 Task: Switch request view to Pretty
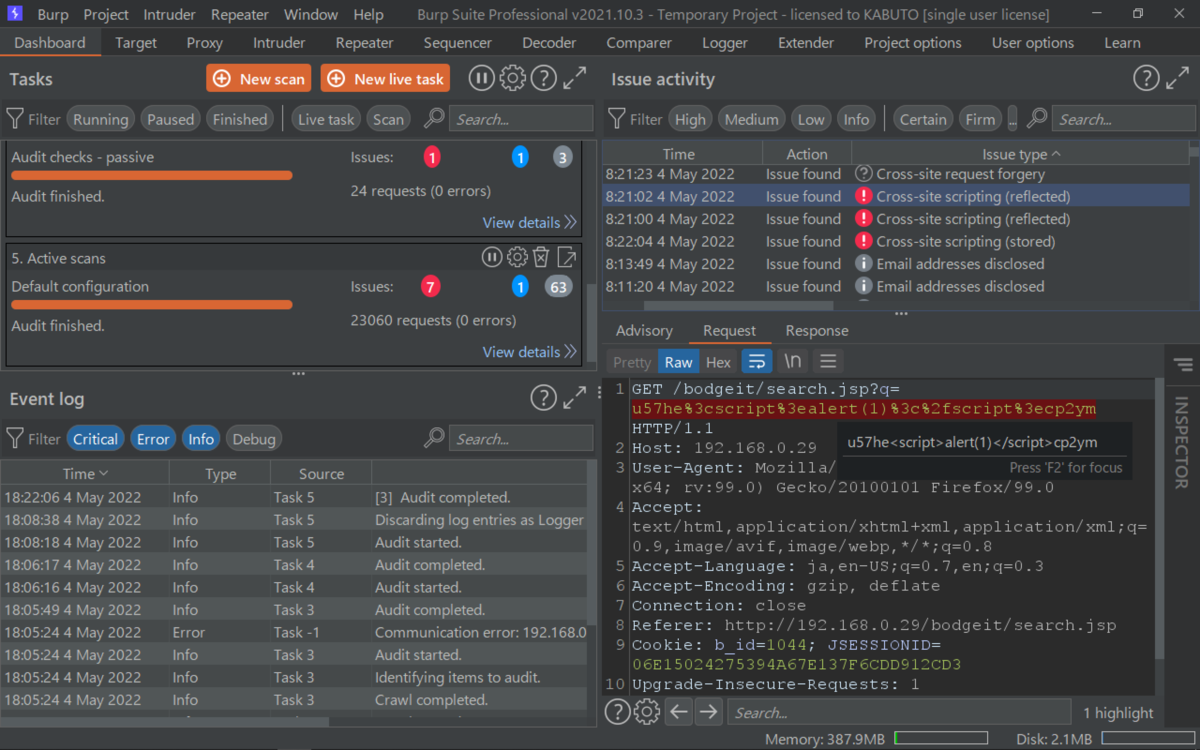pyautogui.click(x=632, y=362)
